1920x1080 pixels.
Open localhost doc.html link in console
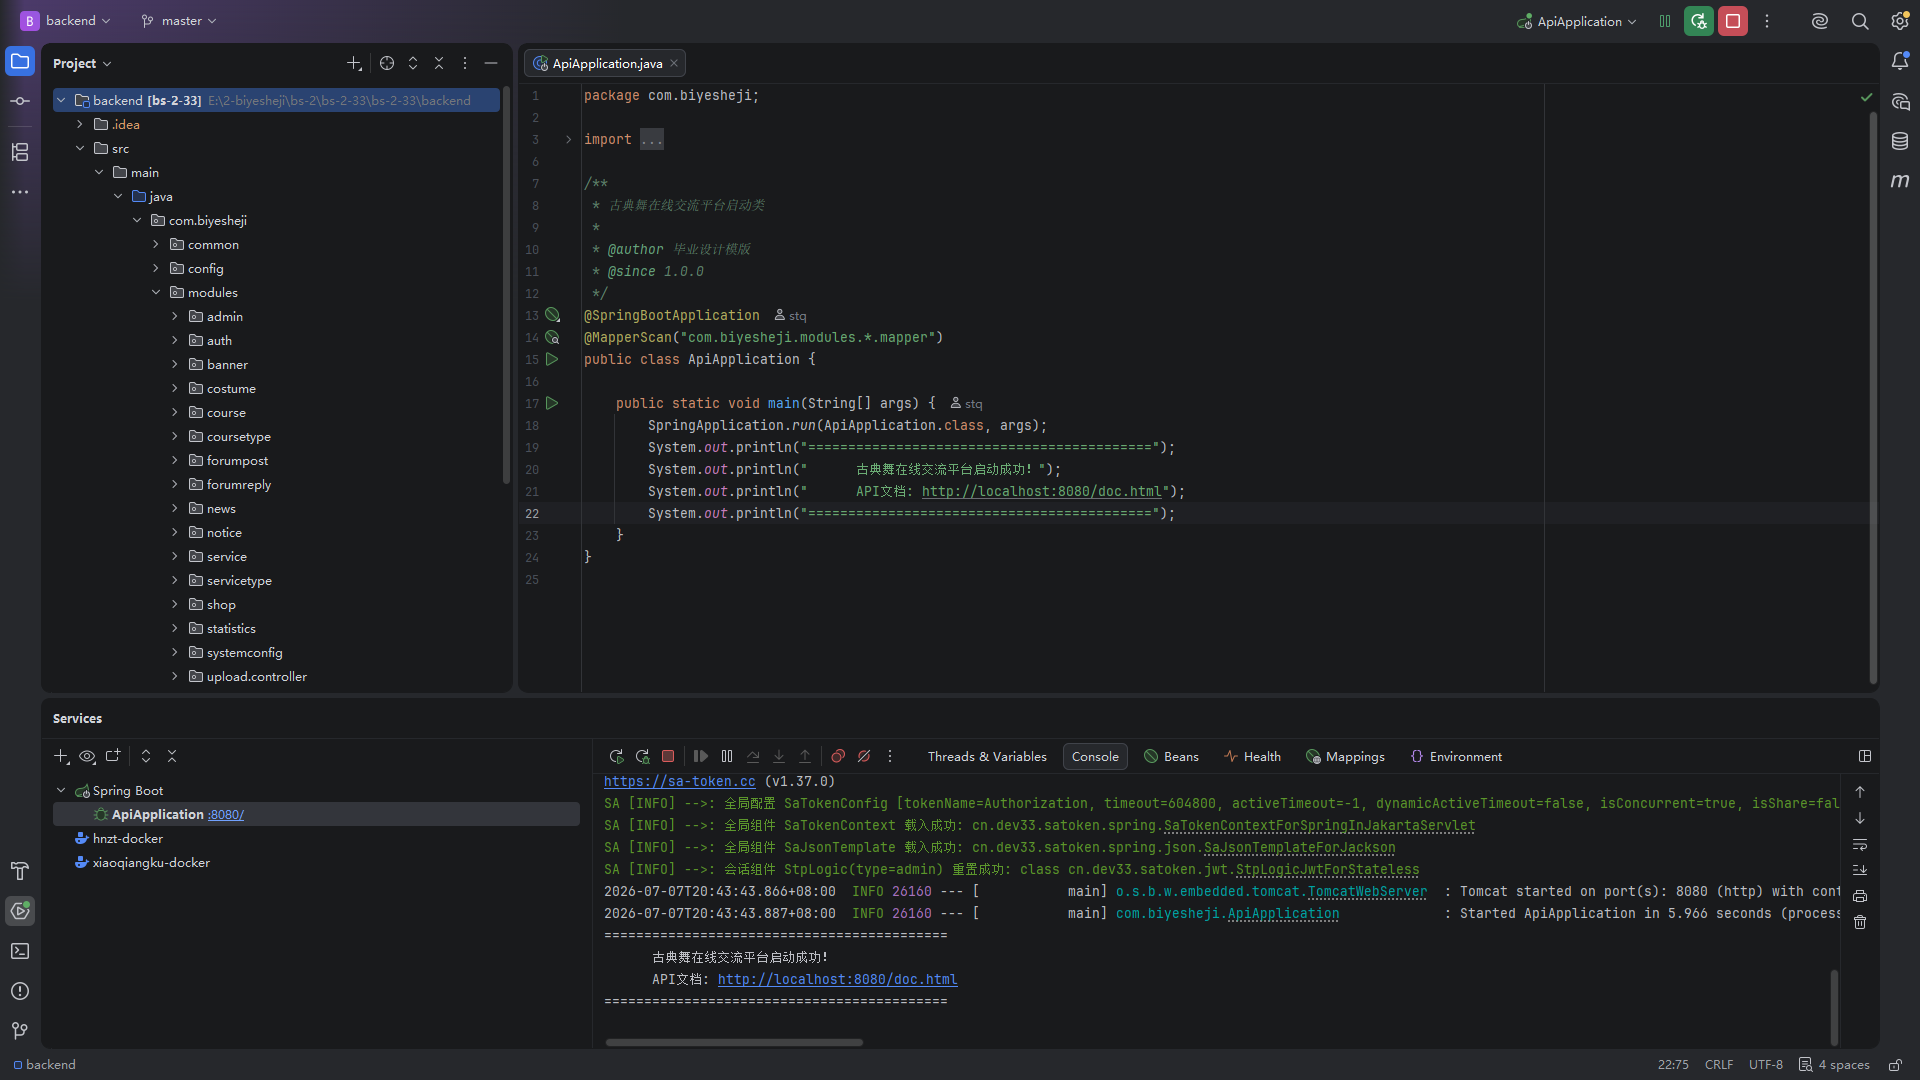point(837,980)
